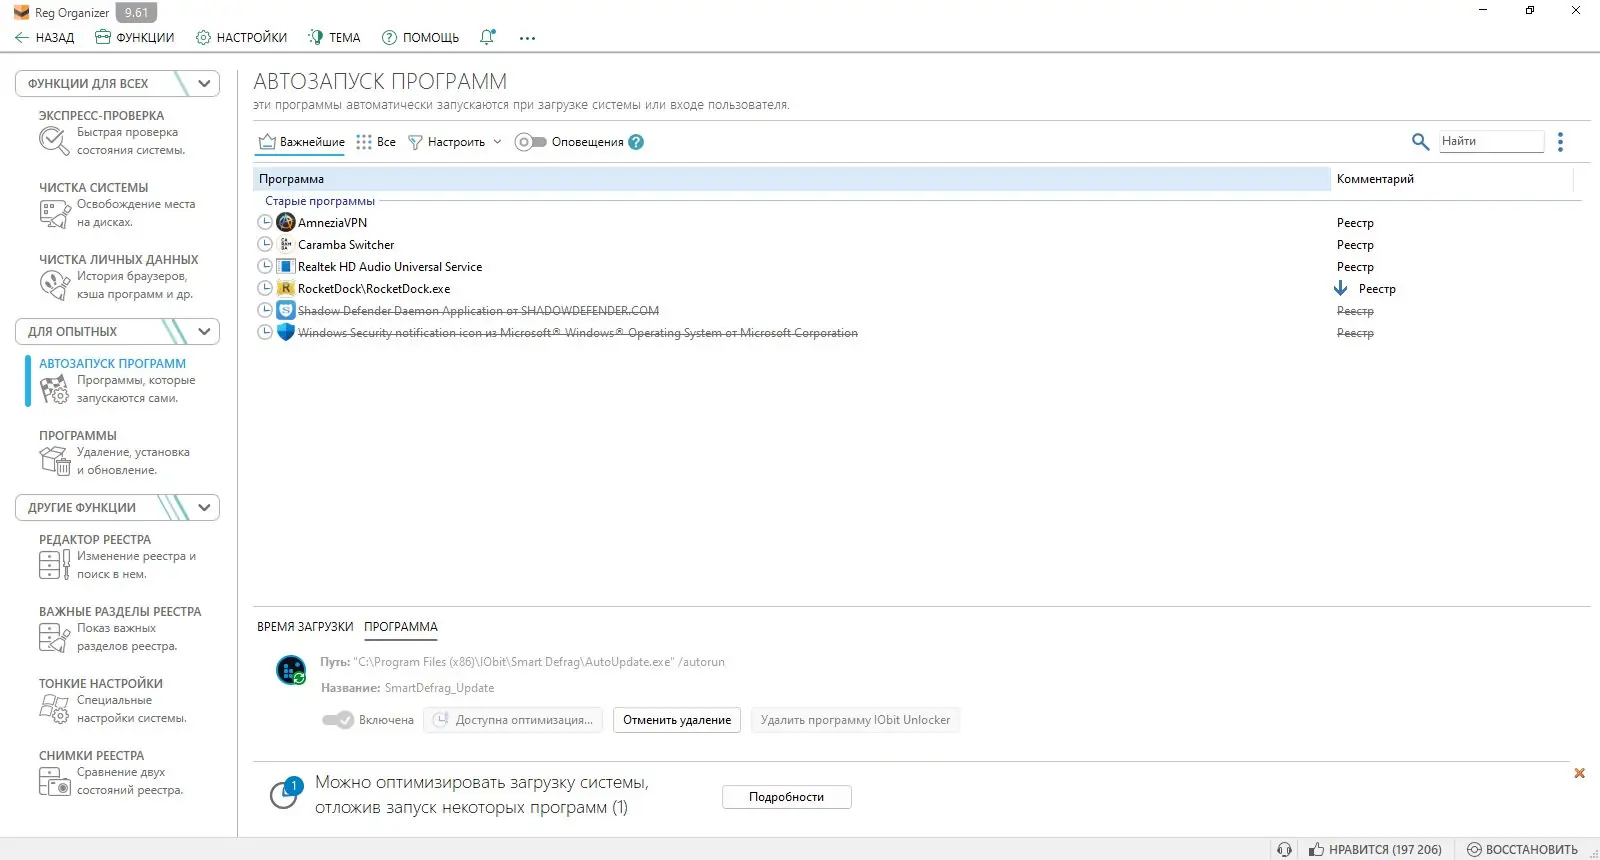Click the Caramba Switcher program icon
Image resolution: width=1600 pixels, height=860 pixels.
286,244
